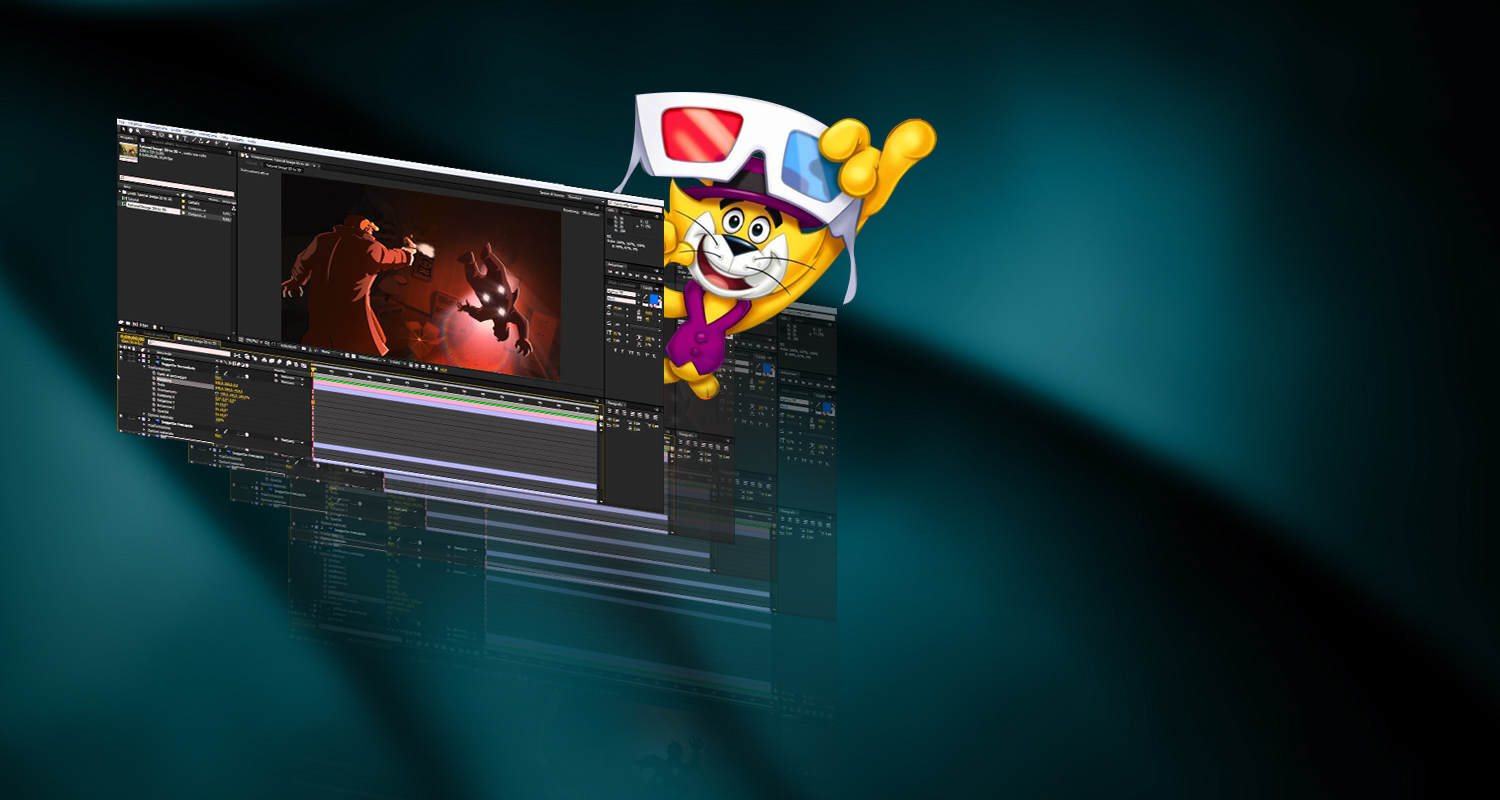
Task: Hide layer 3 with its eye toggle
Action: coord(121,416)
